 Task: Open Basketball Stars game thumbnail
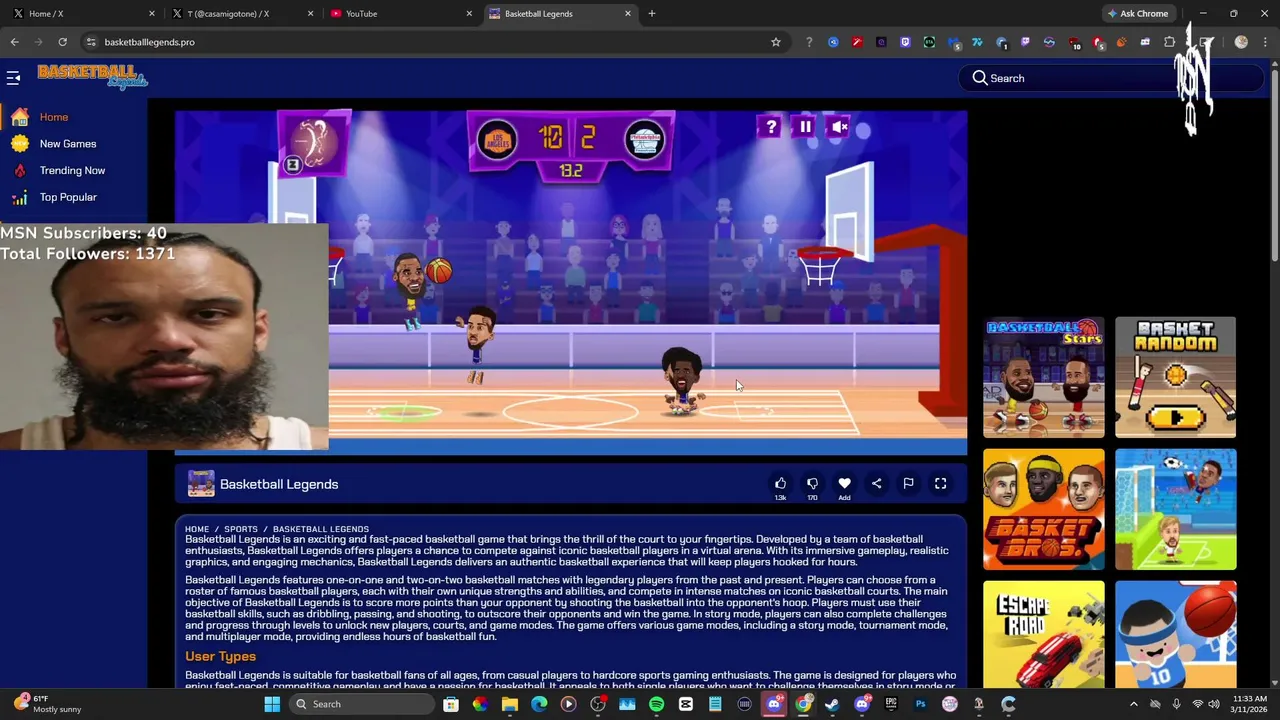coord(1043,378)
